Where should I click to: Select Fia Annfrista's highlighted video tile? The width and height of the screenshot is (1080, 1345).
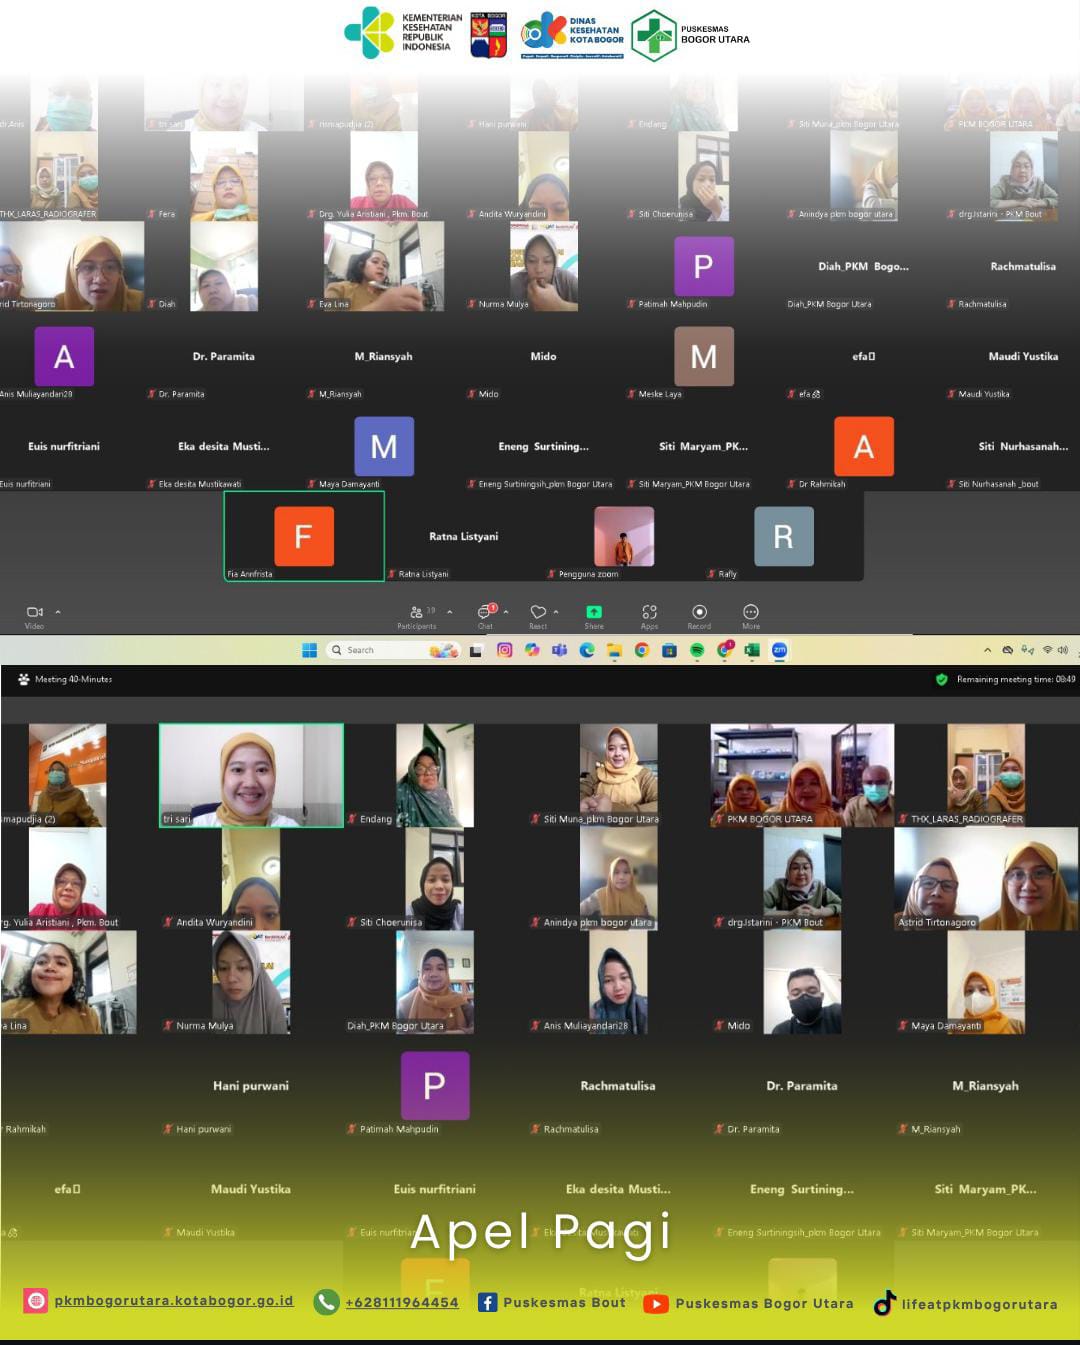click(x=304, y=536)
